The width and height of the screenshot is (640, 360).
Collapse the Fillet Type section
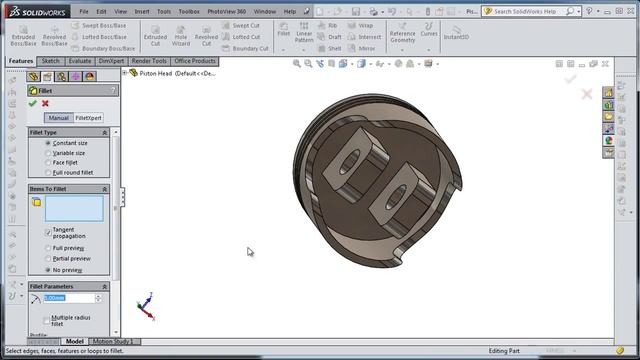tap(104, 133)
